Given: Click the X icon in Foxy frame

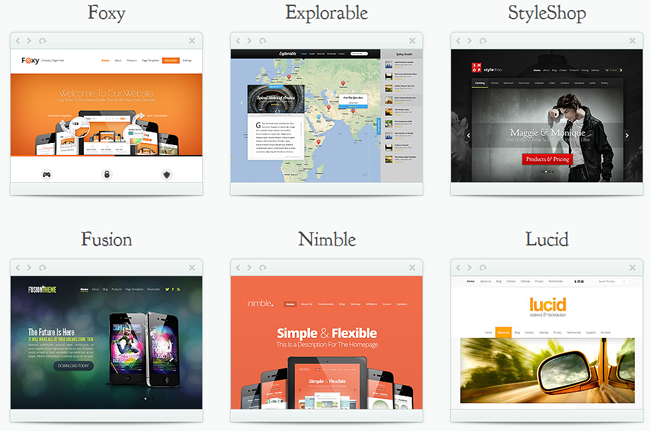Looking at the screenshot, I should pyautogui.click(x=192, y=41).
